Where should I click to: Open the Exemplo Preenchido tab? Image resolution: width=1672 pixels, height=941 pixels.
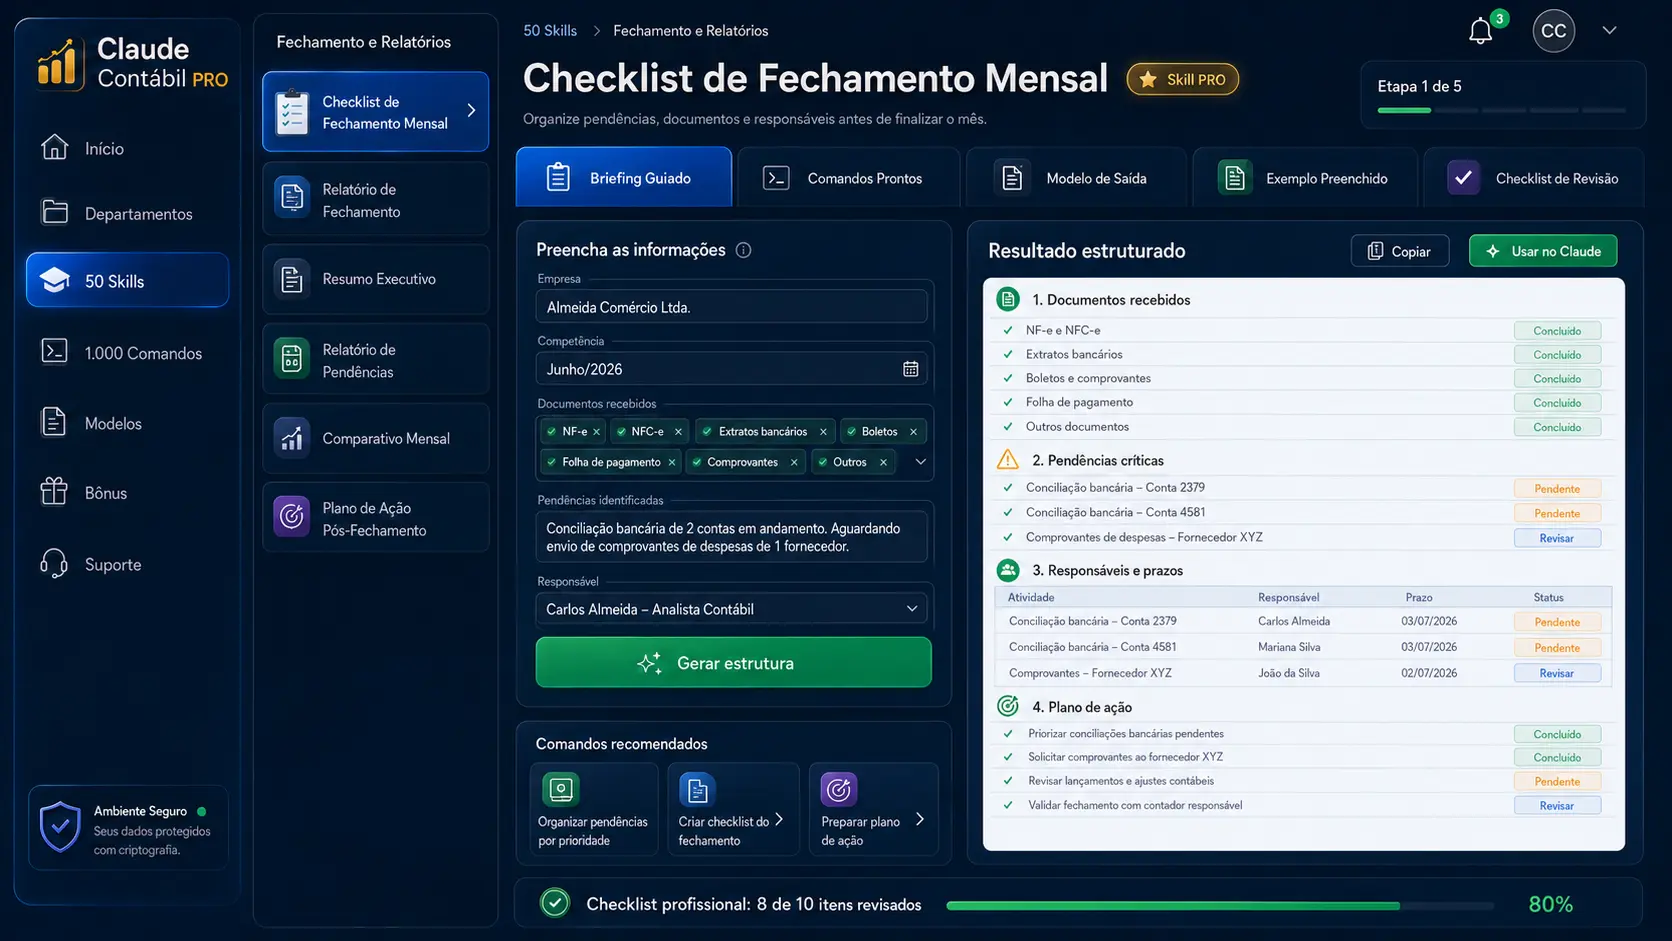tap(1305, 178)
